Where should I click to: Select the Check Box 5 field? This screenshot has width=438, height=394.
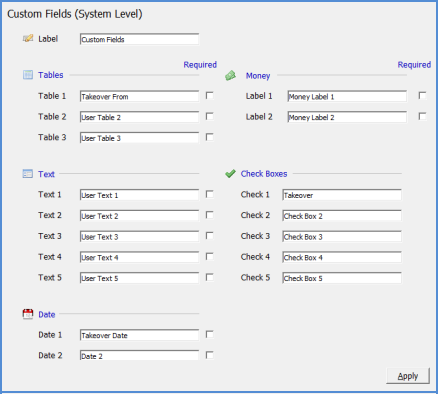coord(342,278)
